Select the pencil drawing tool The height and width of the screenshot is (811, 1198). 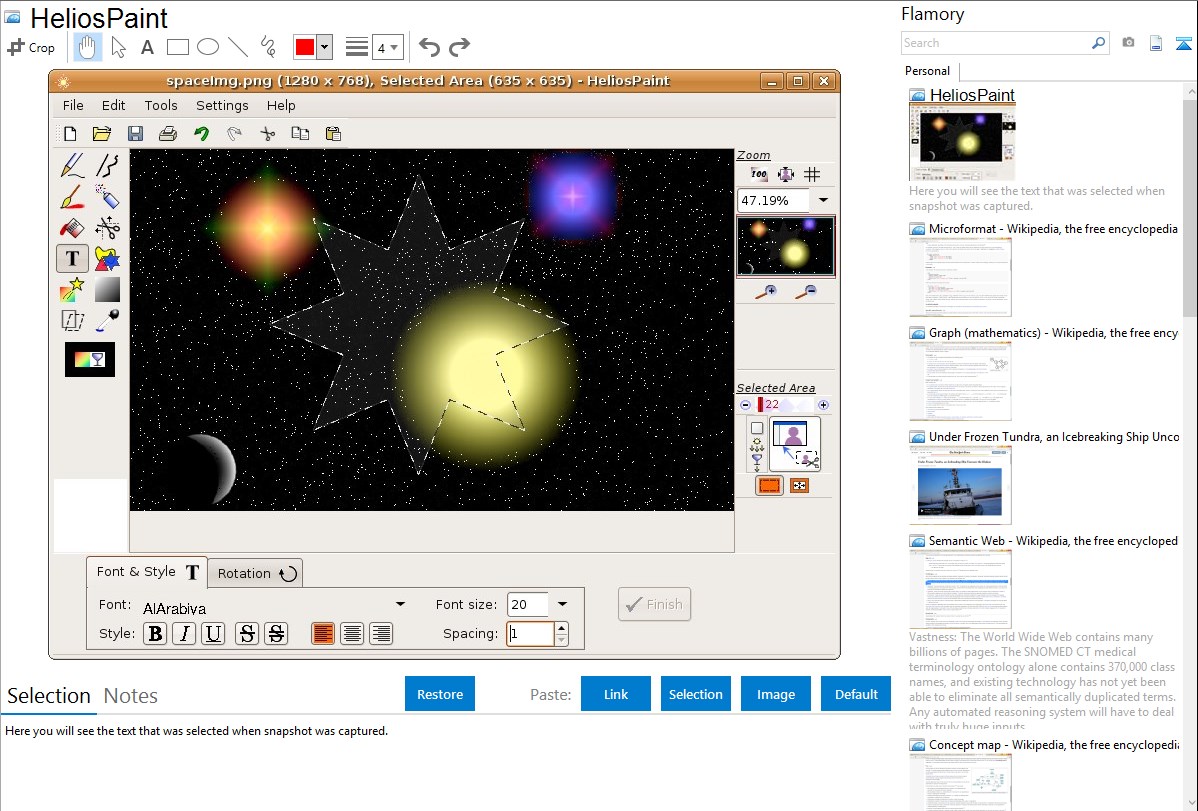click(x=73, y=165)
